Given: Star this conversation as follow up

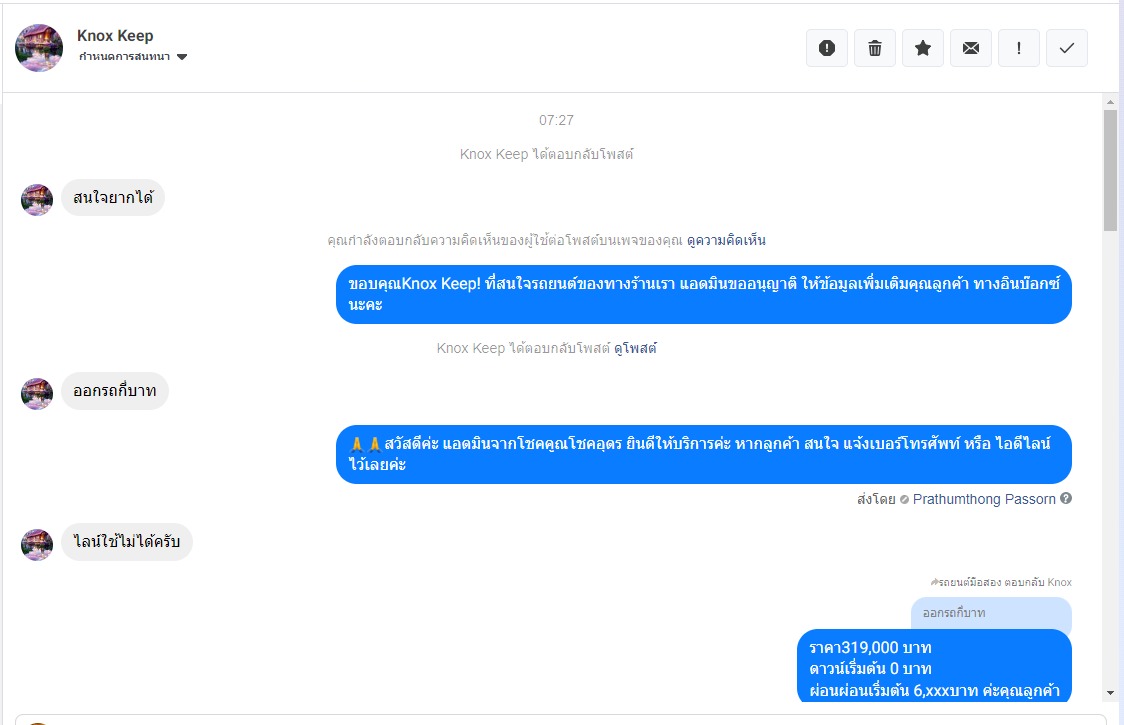Looking at the screenshot, I should [923, 48].
